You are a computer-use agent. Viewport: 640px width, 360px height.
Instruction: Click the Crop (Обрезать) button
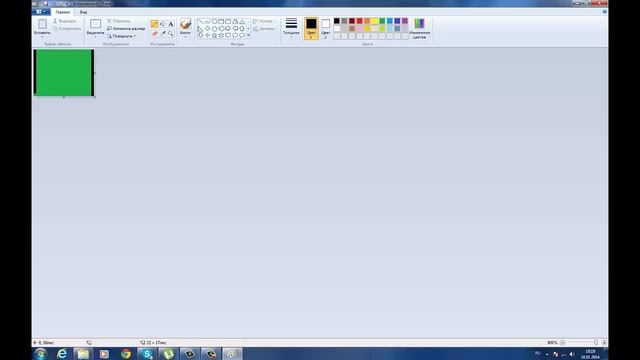[x=119, y=21]
